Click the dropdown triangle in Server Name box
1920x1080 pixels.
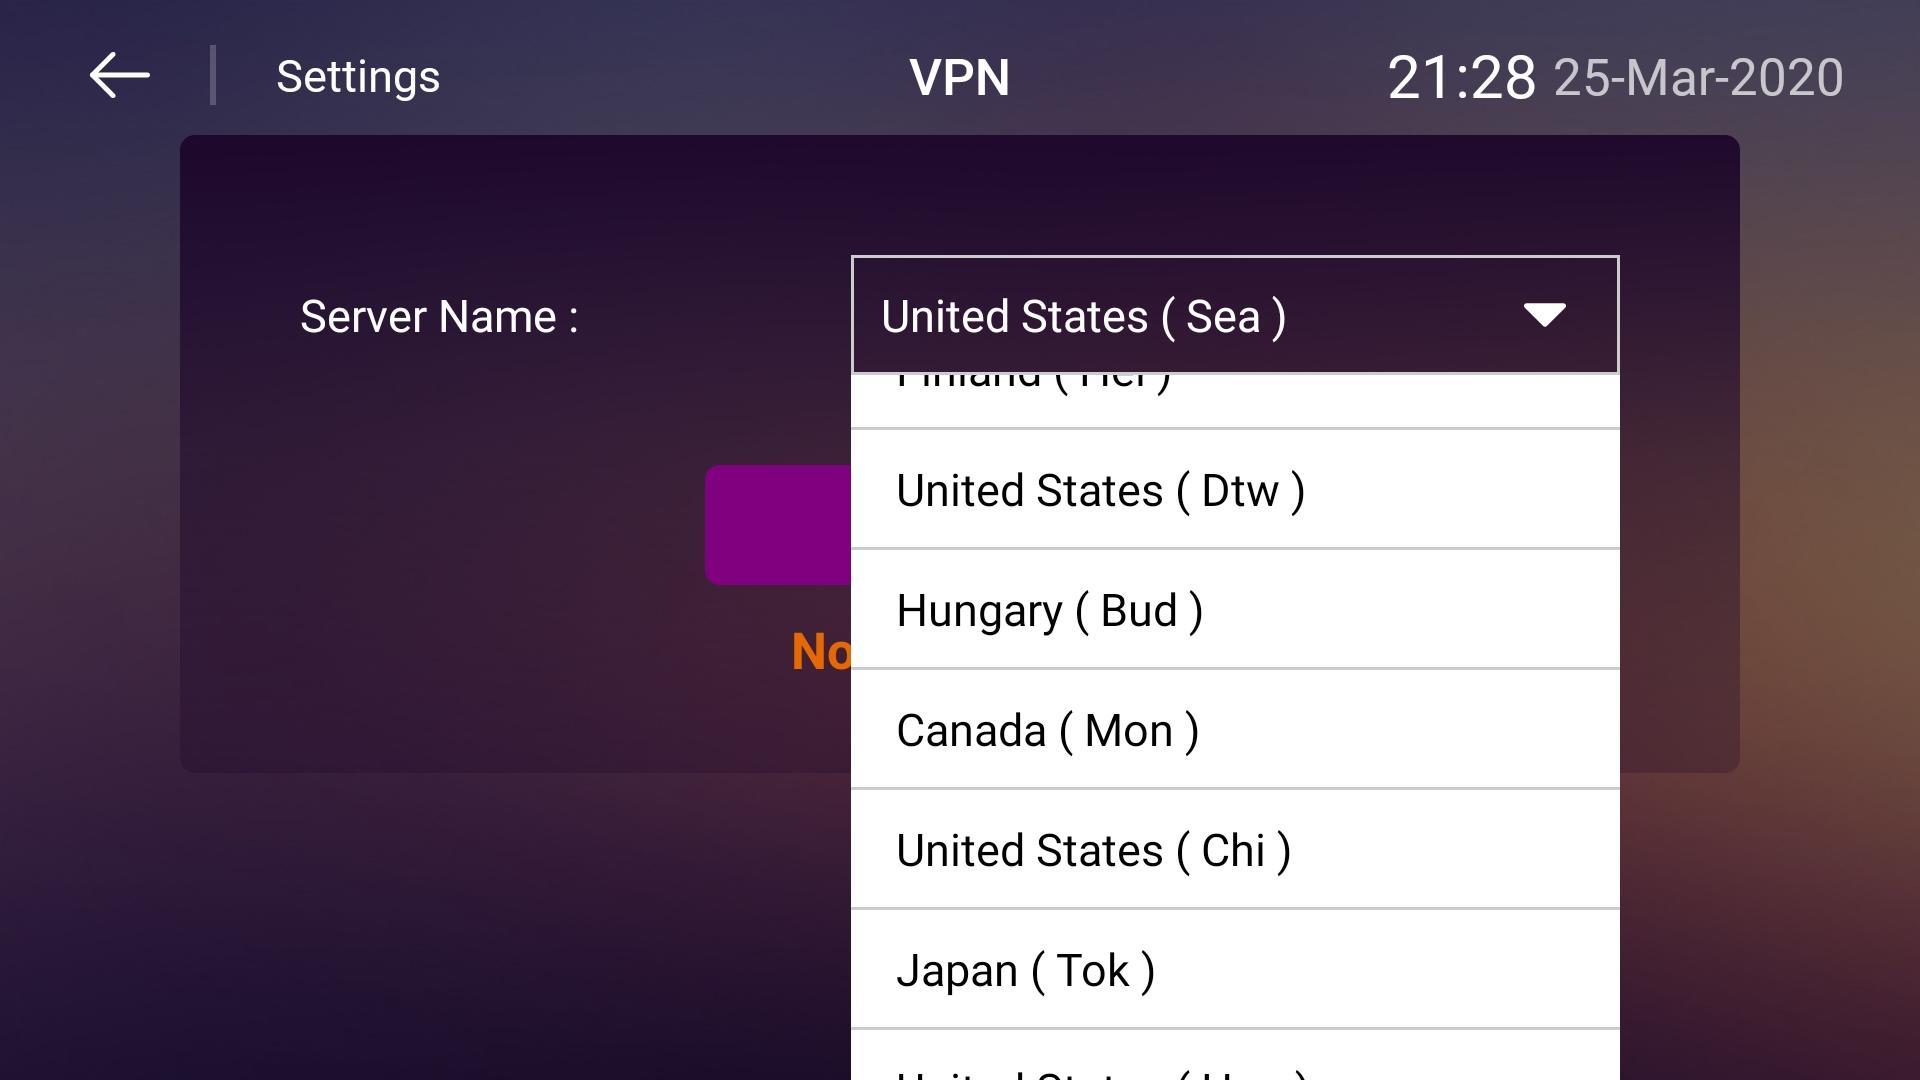pyautogui.click(x=1544, y=316)
